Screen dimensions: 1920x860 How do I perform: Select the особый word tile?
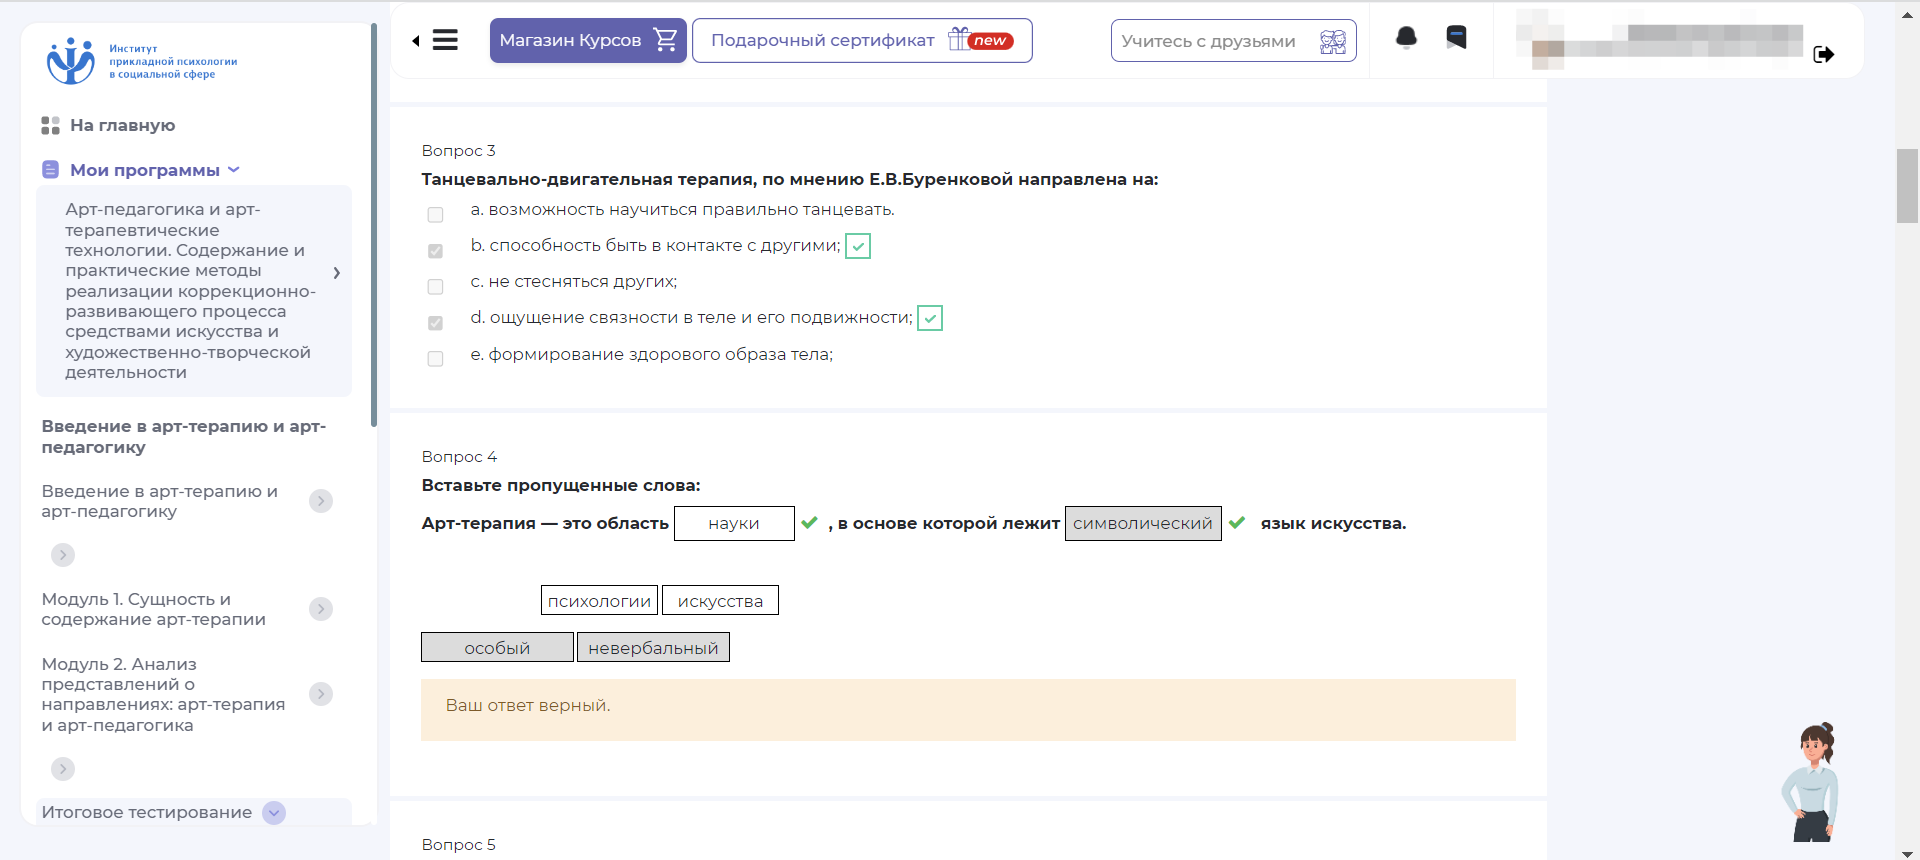(x=497, y=647)
